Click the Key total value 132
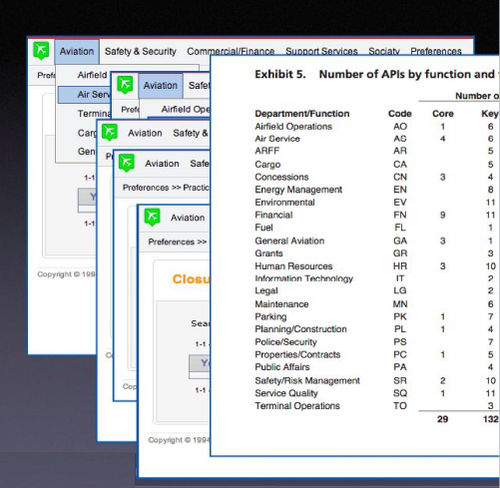Screen dimensions: 500x488 pos(491,419)
